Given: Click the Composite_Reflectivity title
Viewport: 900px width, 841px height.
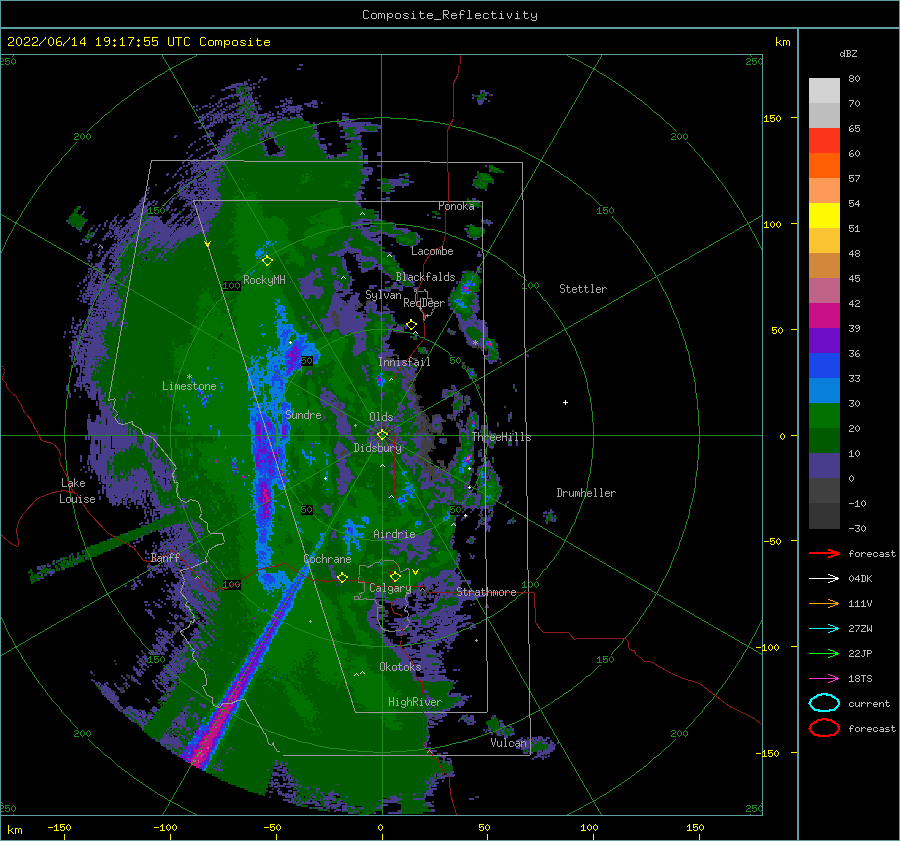Looking at the screenshot, I should 450,15.
